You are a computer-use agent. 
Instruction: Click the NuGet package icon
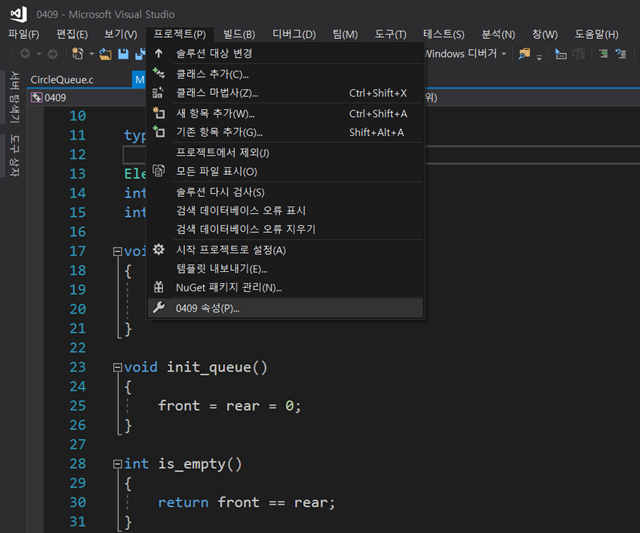pos(159,287)
